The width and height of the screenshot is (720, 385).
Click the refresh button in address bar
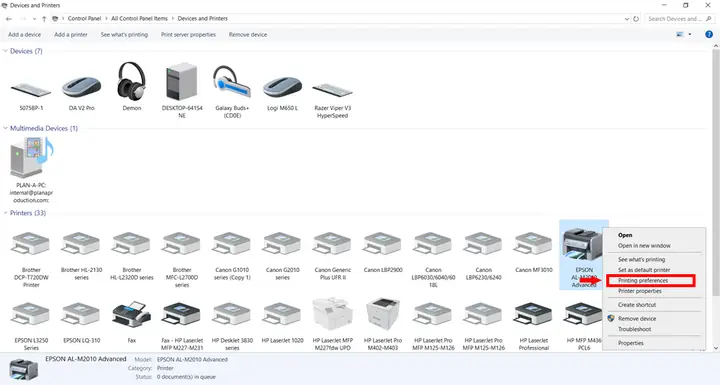click(636, 19)
